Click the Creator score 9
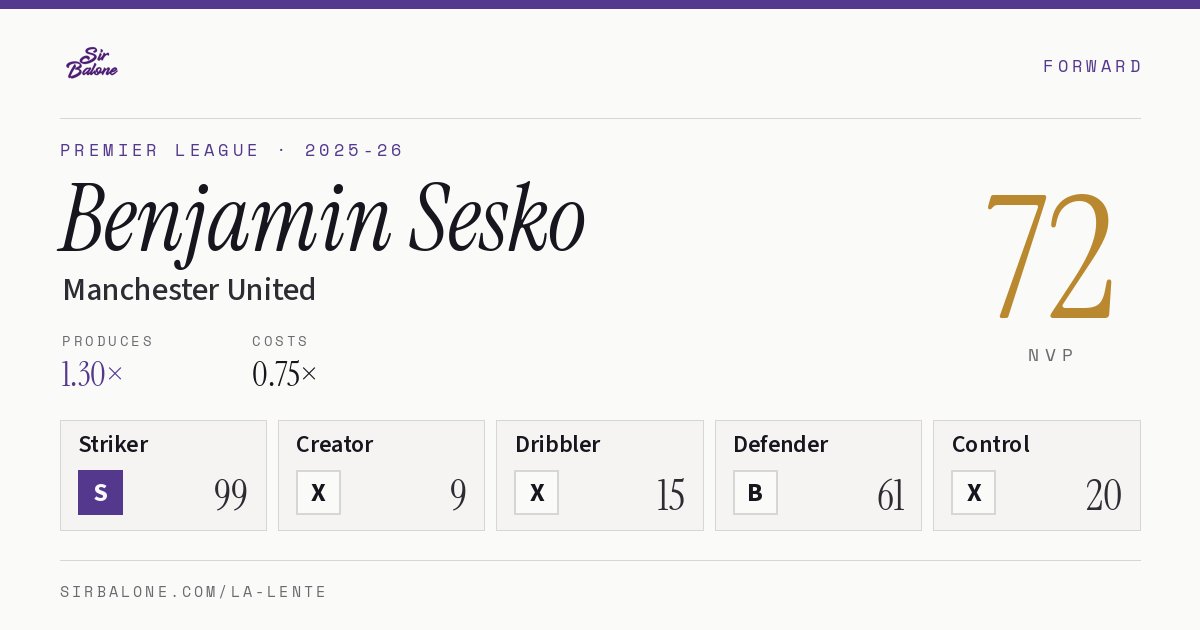This screenshot has height=630, width=1200. click(x=458, y=495)
